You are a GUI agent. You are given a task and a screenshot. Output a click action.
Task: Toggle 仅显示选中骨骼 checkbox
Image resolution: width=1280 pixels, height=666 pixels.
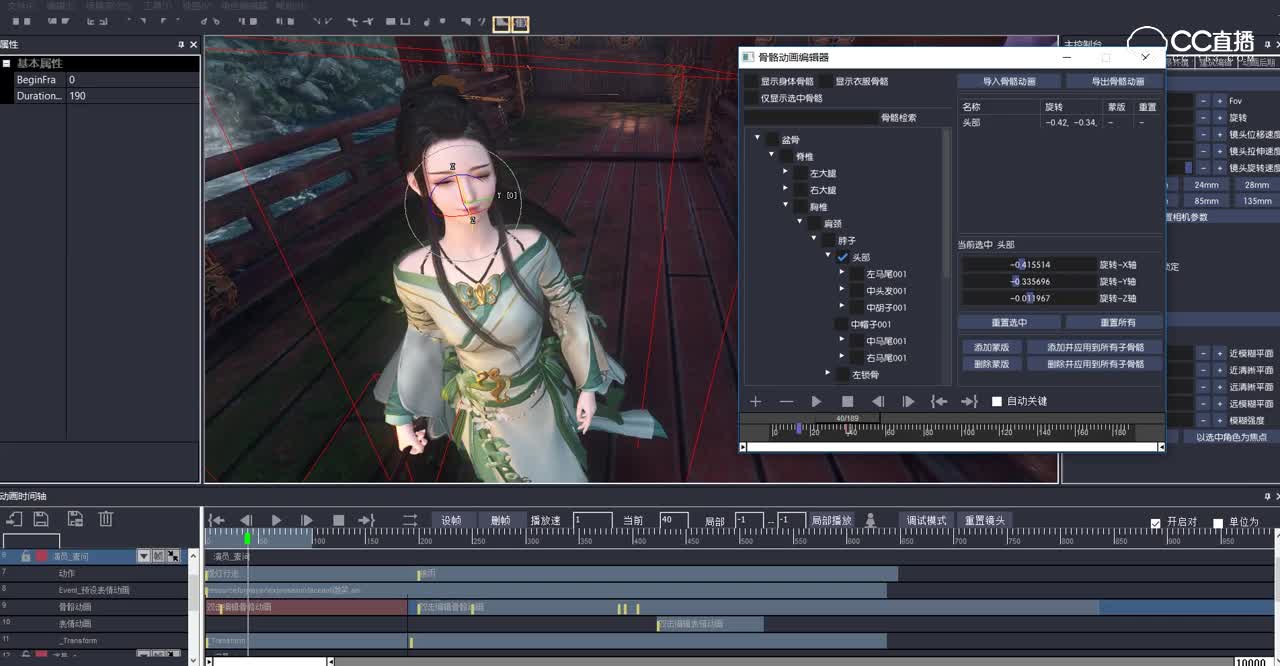(751, 98)
